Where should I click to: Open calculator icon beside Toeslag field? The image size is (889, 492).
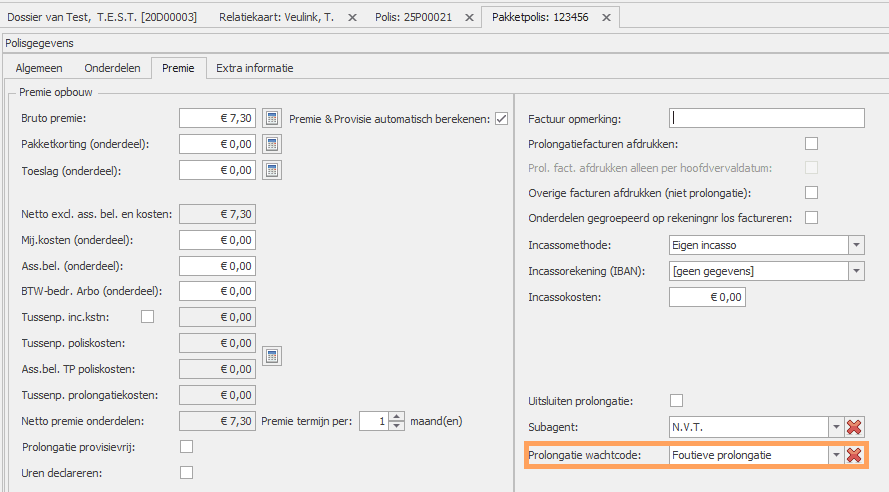click(272, 170)
